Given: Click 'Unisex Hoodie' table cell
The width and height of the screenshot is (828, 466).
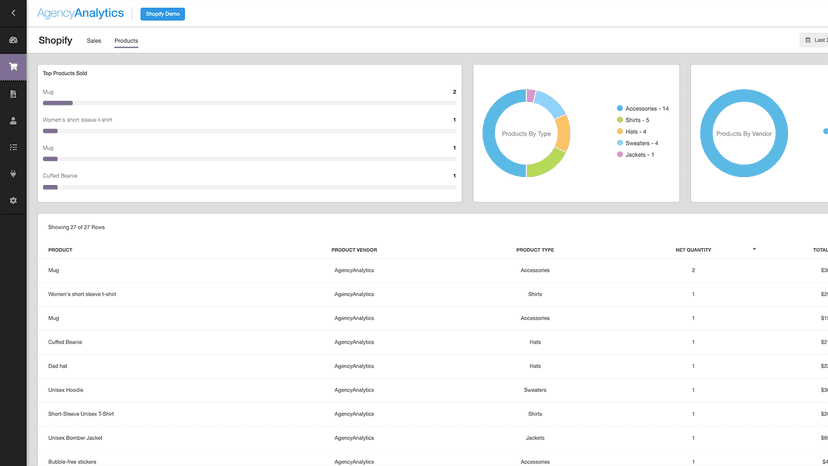Looking at the screenshot, I should [65, 390].
